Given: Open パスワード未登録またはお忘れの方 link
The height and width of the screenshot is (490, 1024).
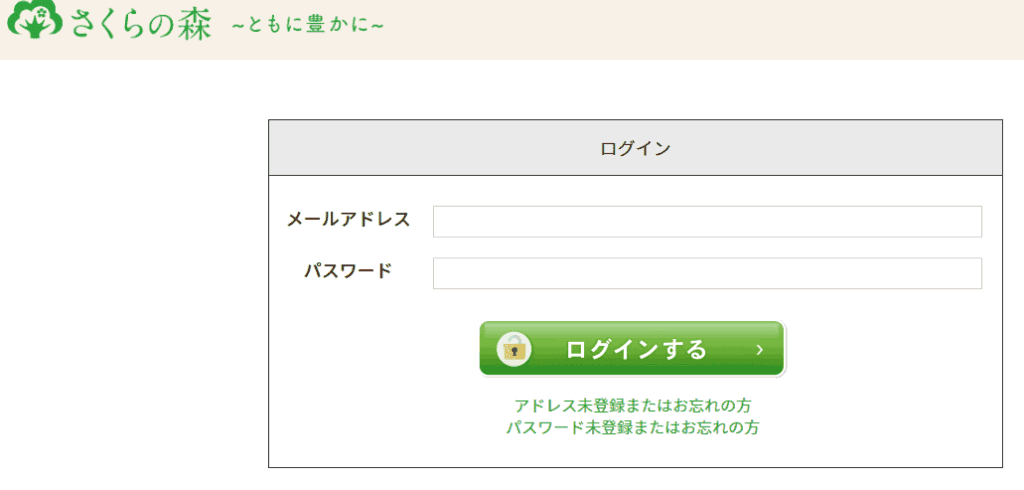Looking at the screenshot, I should [633, 428].
